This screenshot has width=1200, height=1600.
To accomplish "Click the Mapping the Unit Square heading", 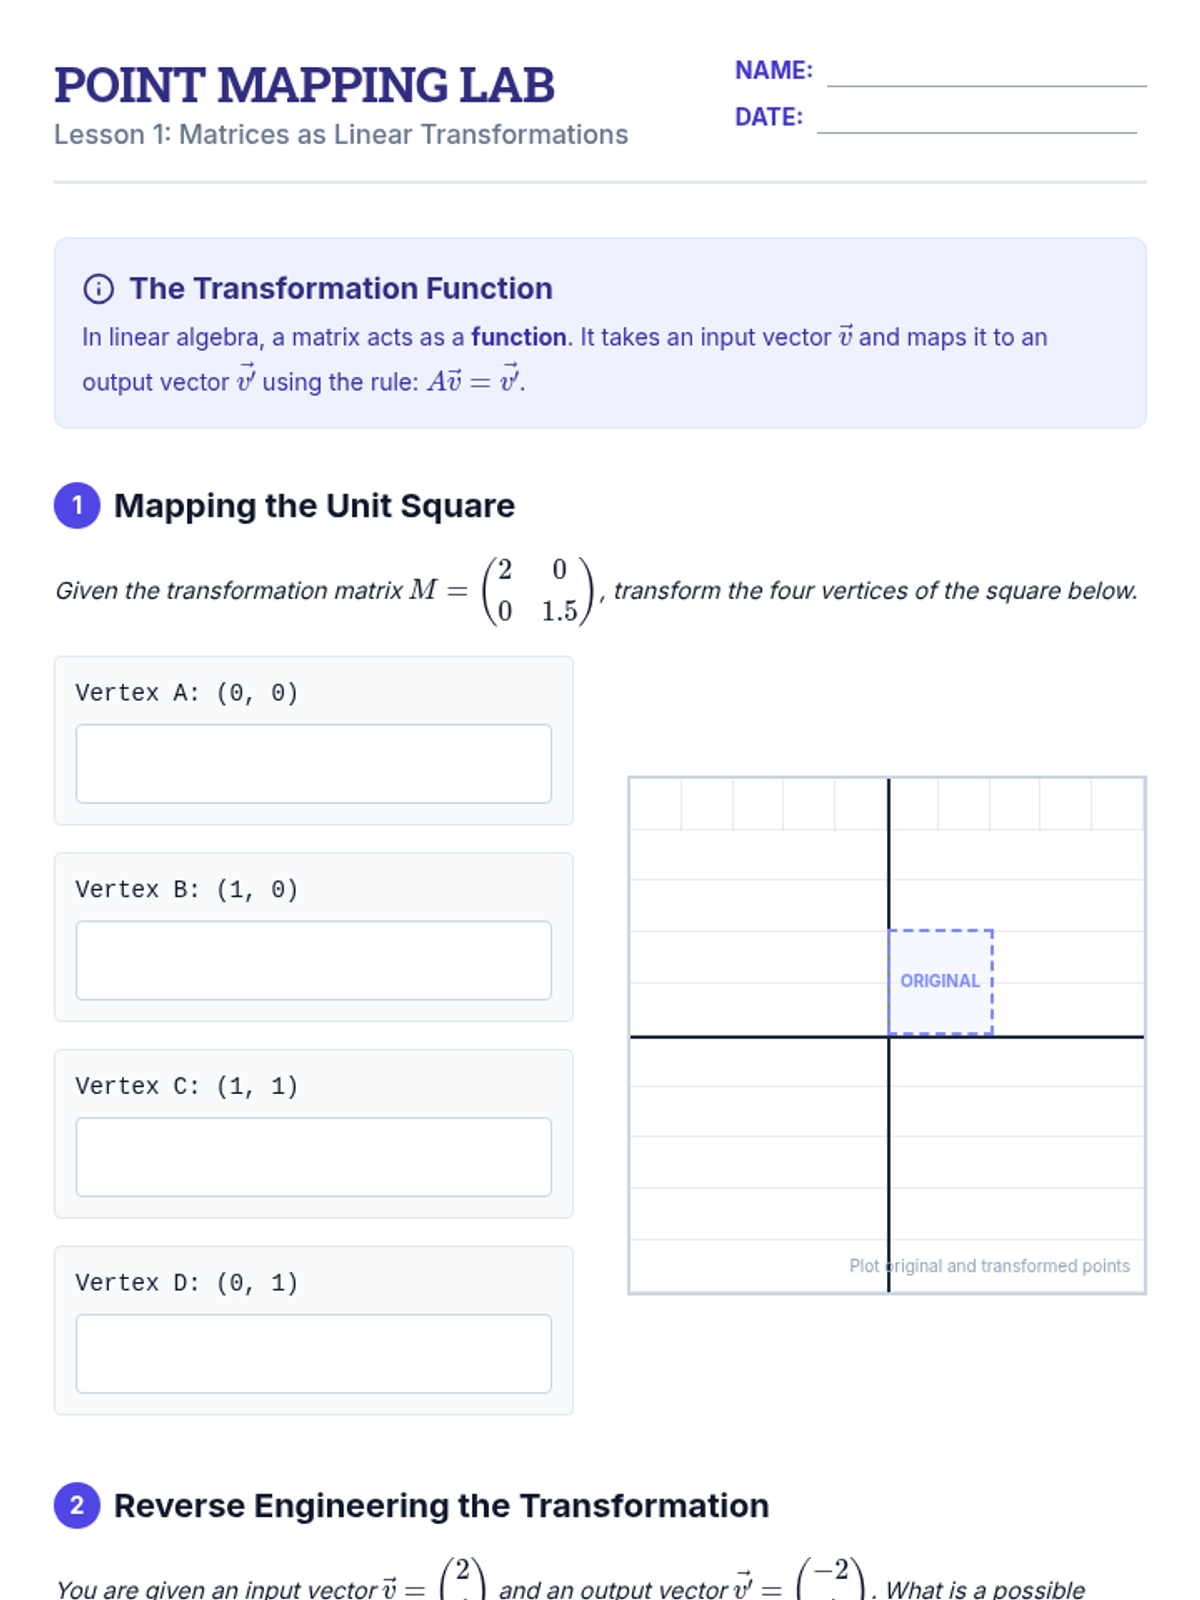I will click(314, 506).
